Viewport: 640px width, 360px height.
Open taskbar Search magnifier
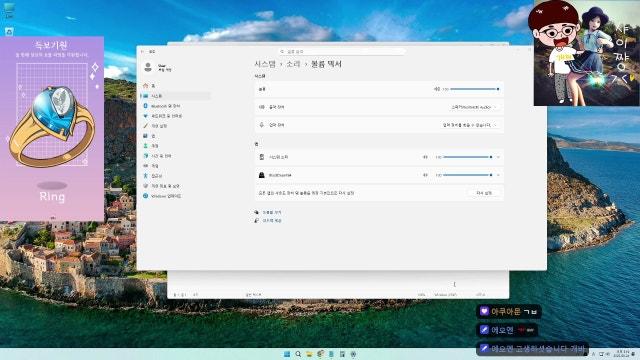tap(298, 354)
